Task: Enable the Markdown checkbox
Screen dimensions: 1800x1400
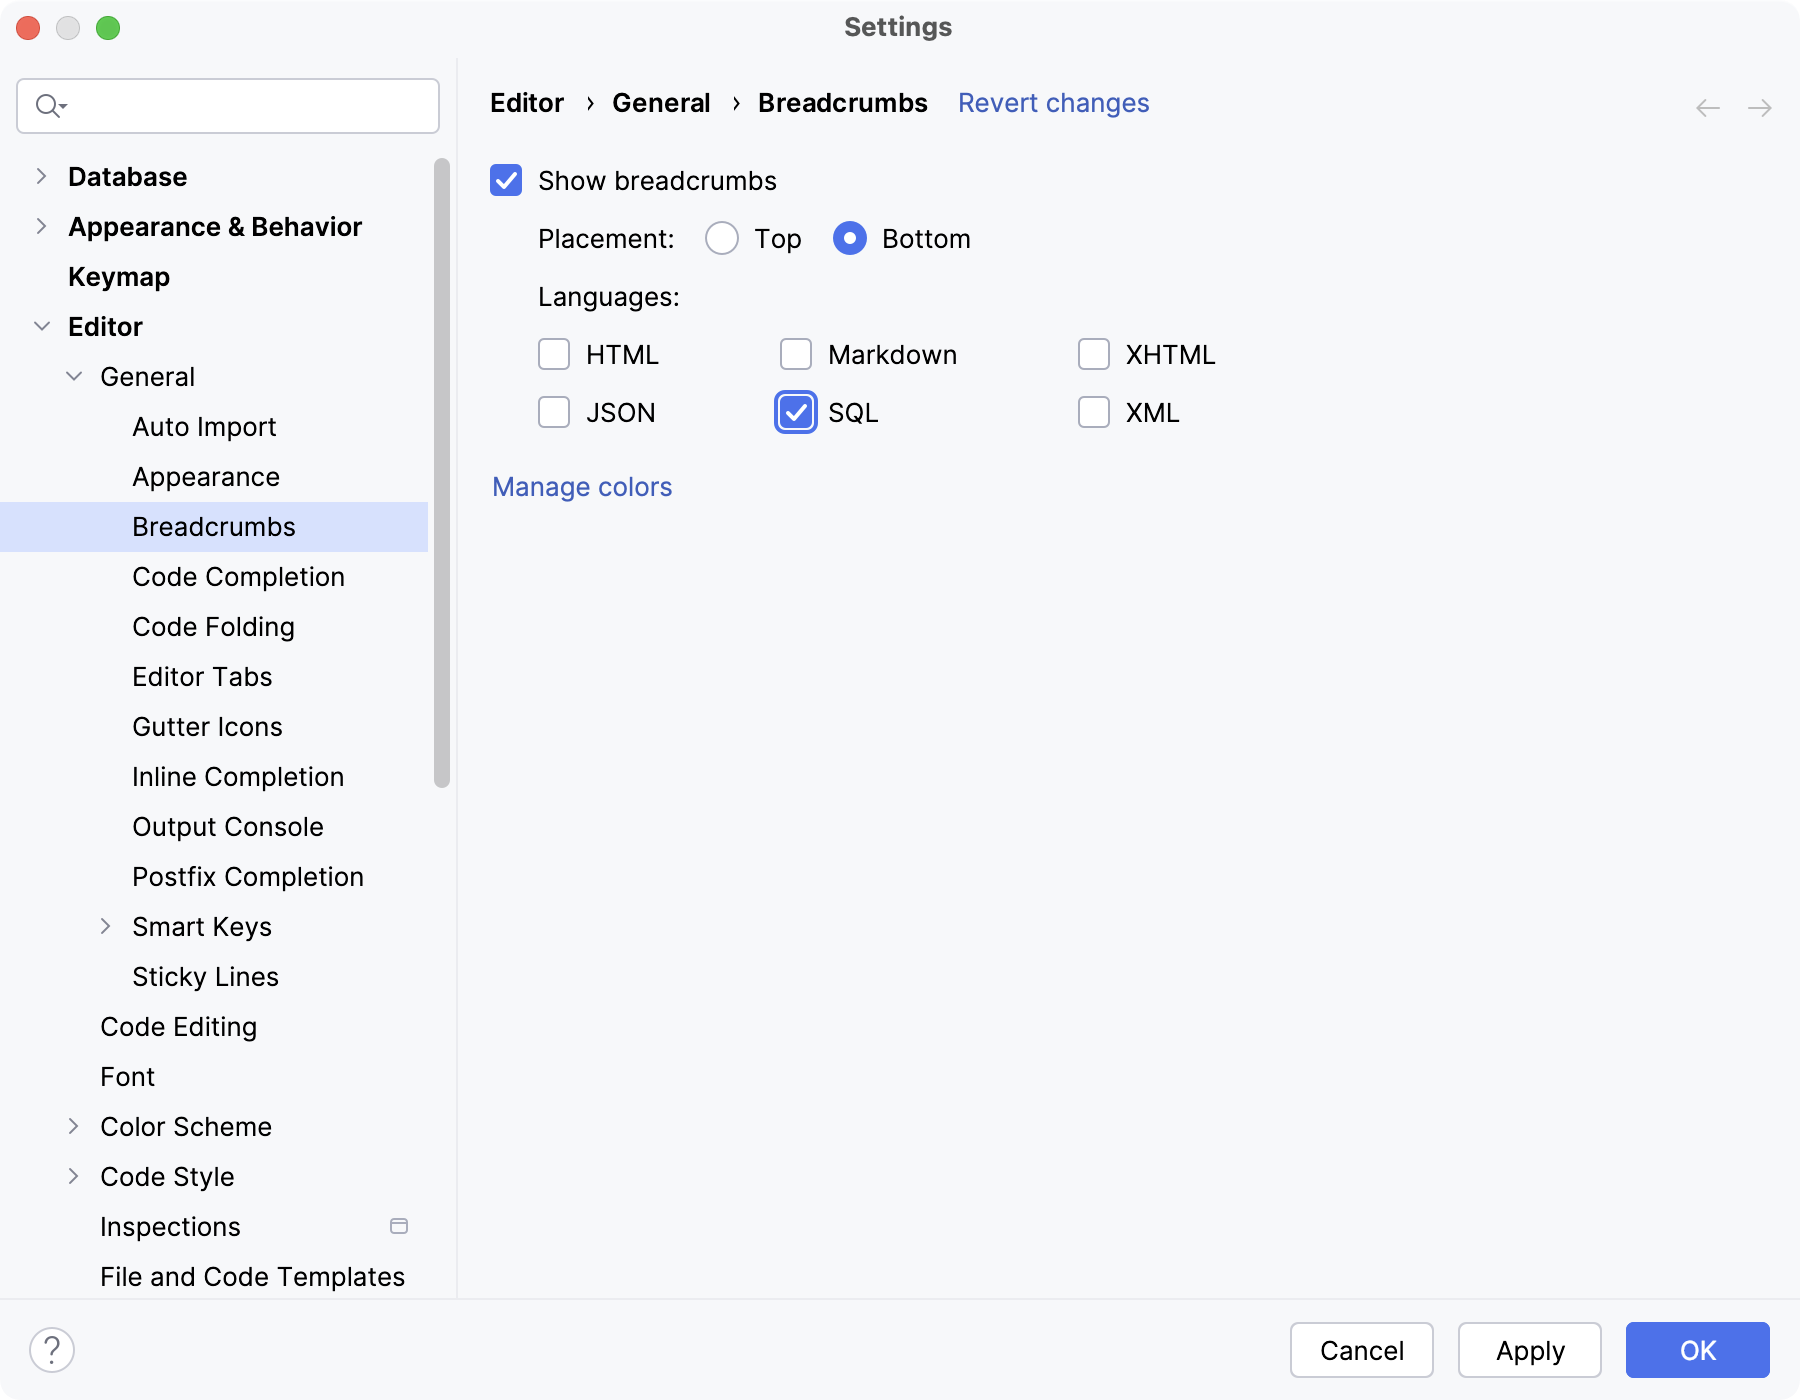Action: click(796, 355)
